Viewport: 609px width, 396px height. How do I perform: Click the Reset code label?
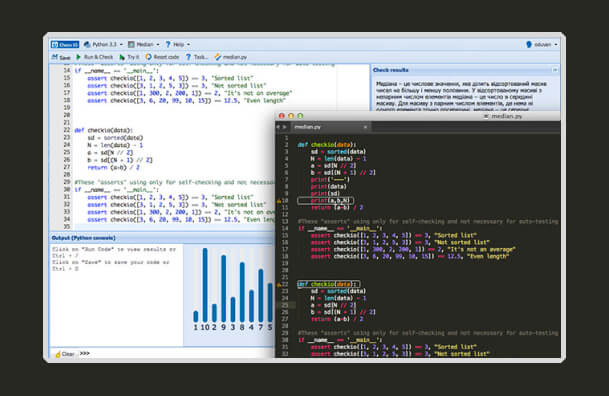(166, 57)
